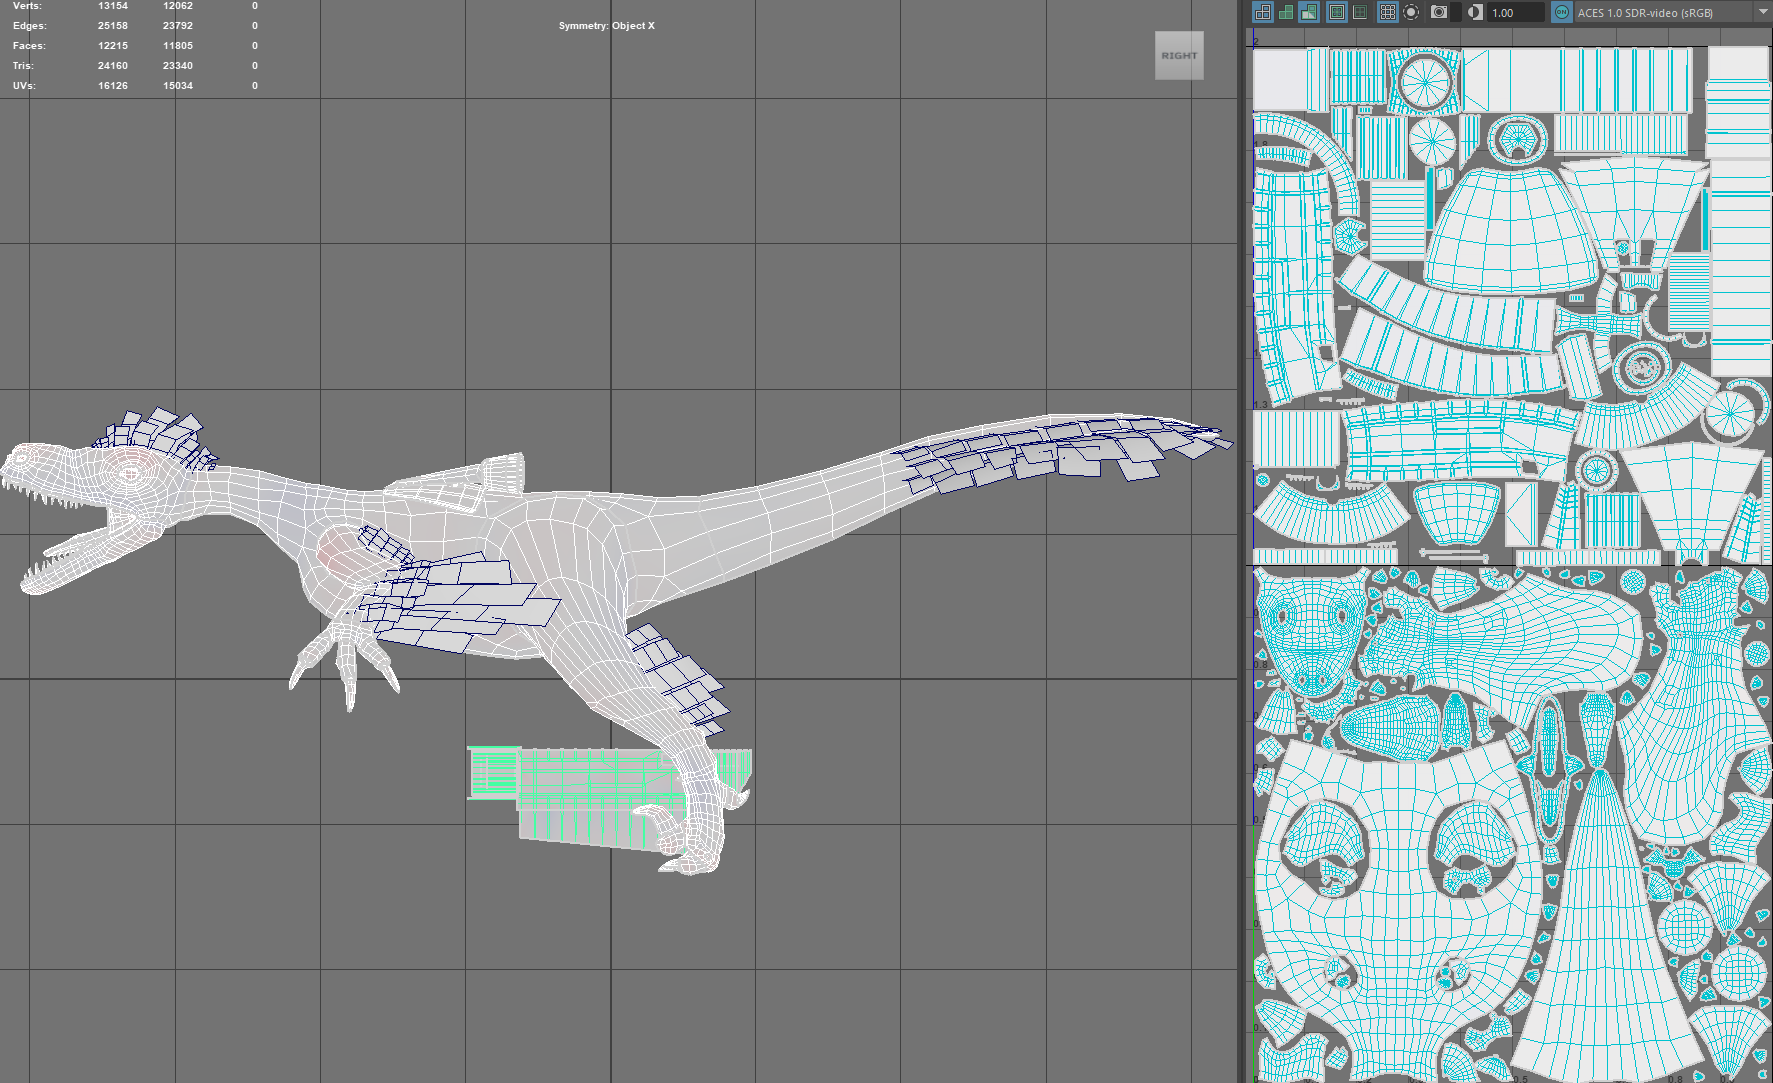This screenshot has width=1773, height=1083.
Task: Click the UVs value 15034
Action: coord(178,86)
